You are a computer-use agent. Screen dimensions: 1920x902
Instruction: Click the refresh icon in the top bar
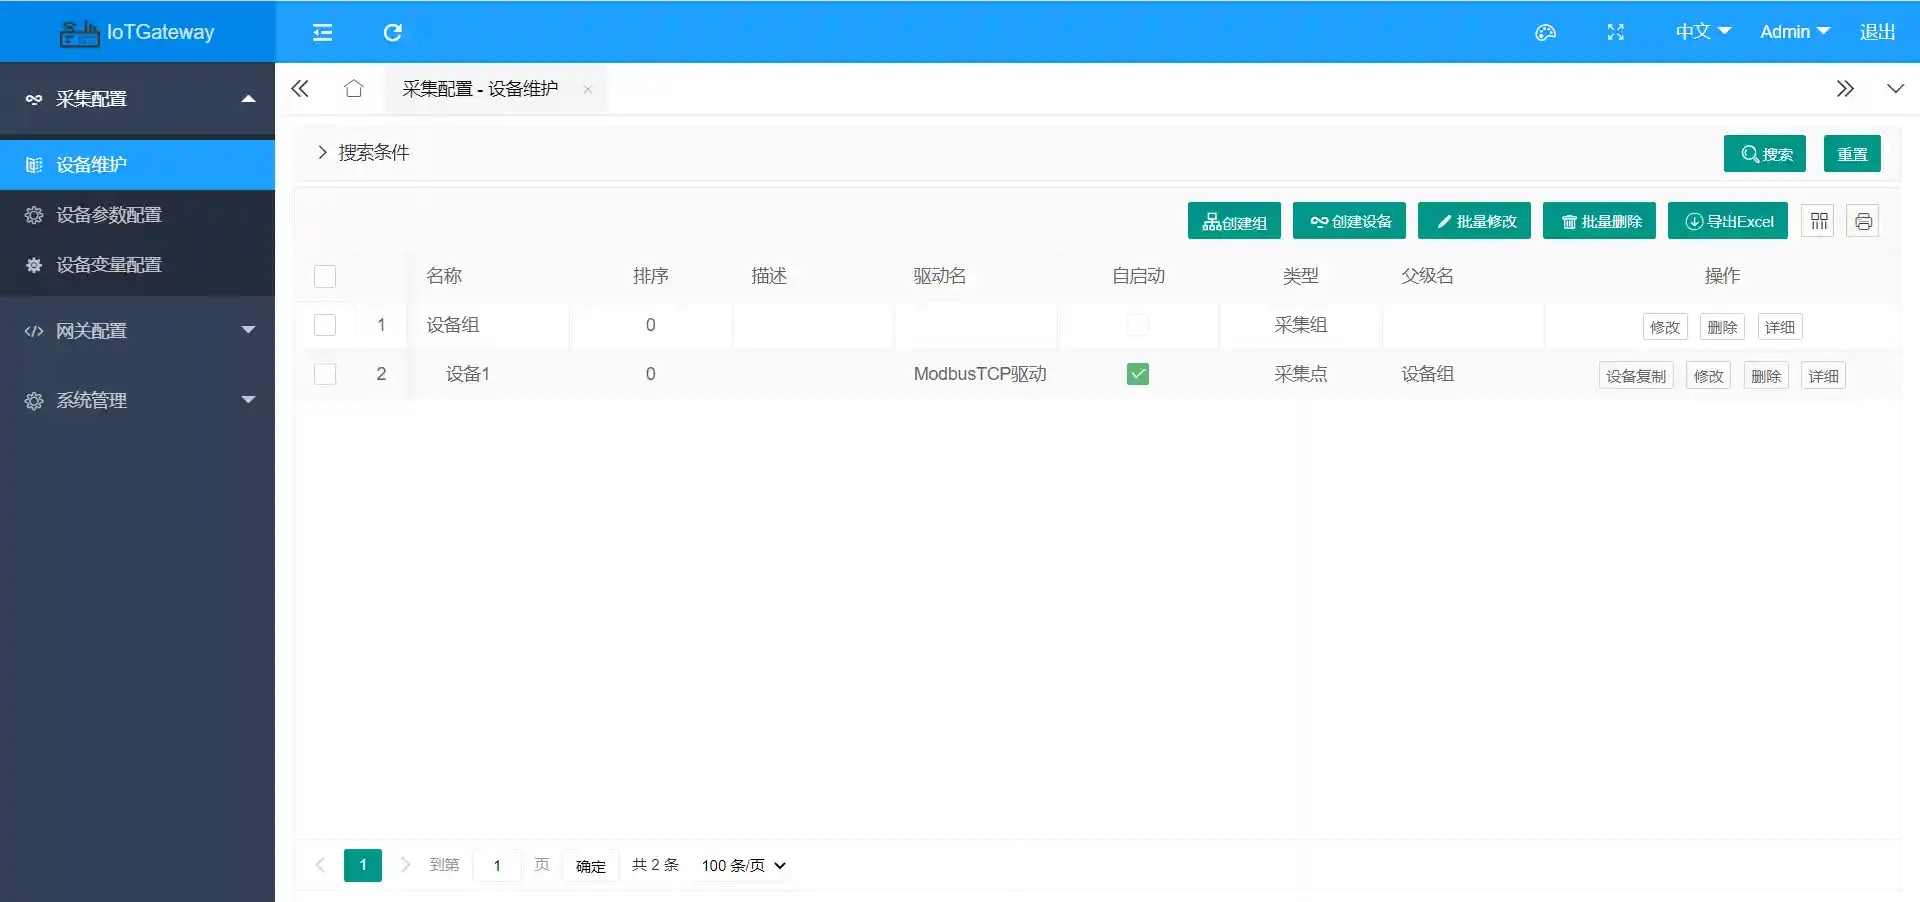(x=392, y=32)
